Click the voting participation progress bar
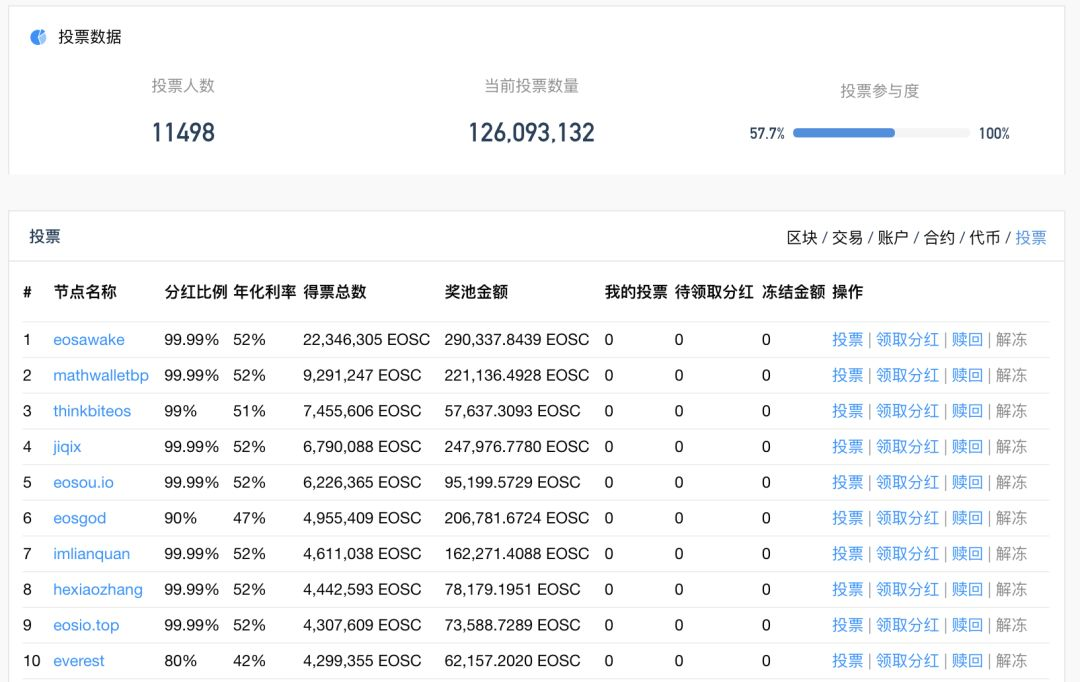 point(881,133)
